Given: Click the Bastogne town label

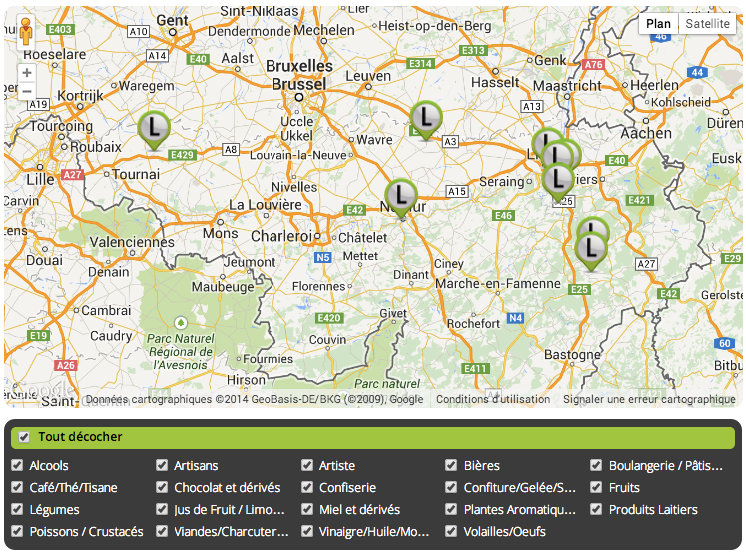Looking at the screenshot, I should click(x=572, y=355).
